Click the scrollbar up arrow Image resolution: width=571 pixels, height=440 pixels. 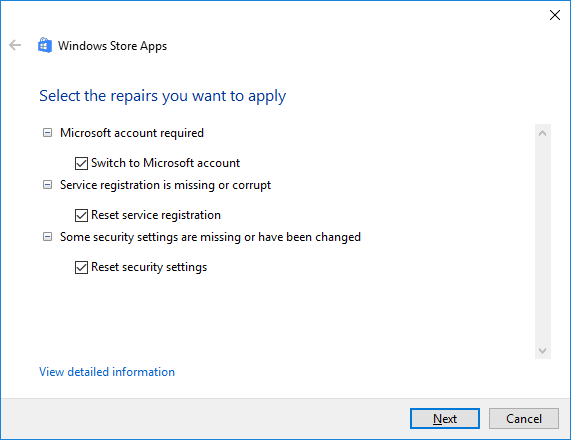pos(542,133)
